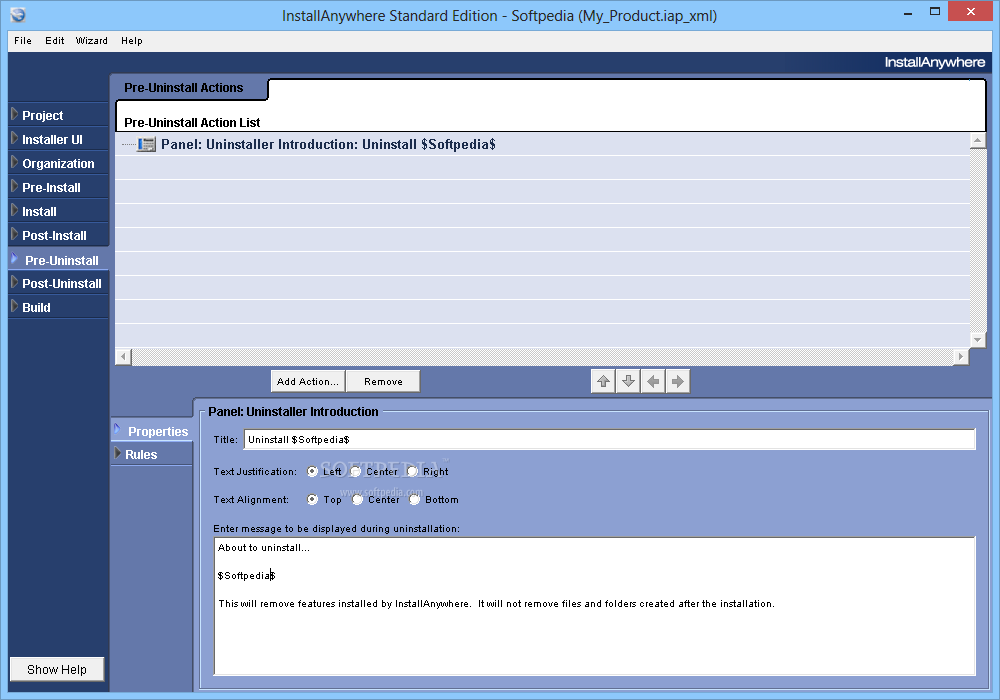Image resolution: width=1000 pixels, height=700 pixels.
Task: Click the Uninstaller Introduction panel icon
Action: tap(147, 145)
